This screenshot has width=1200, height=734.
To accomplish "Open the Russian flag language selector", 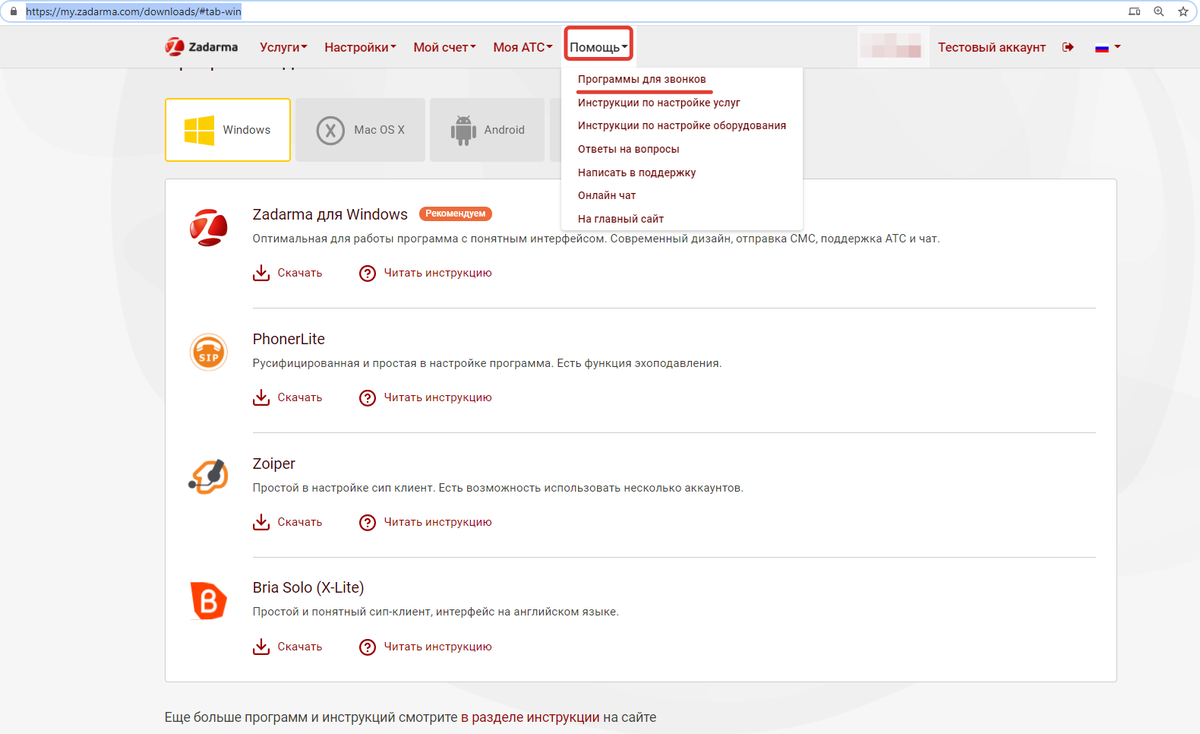I will click(x=1108, y=47).
